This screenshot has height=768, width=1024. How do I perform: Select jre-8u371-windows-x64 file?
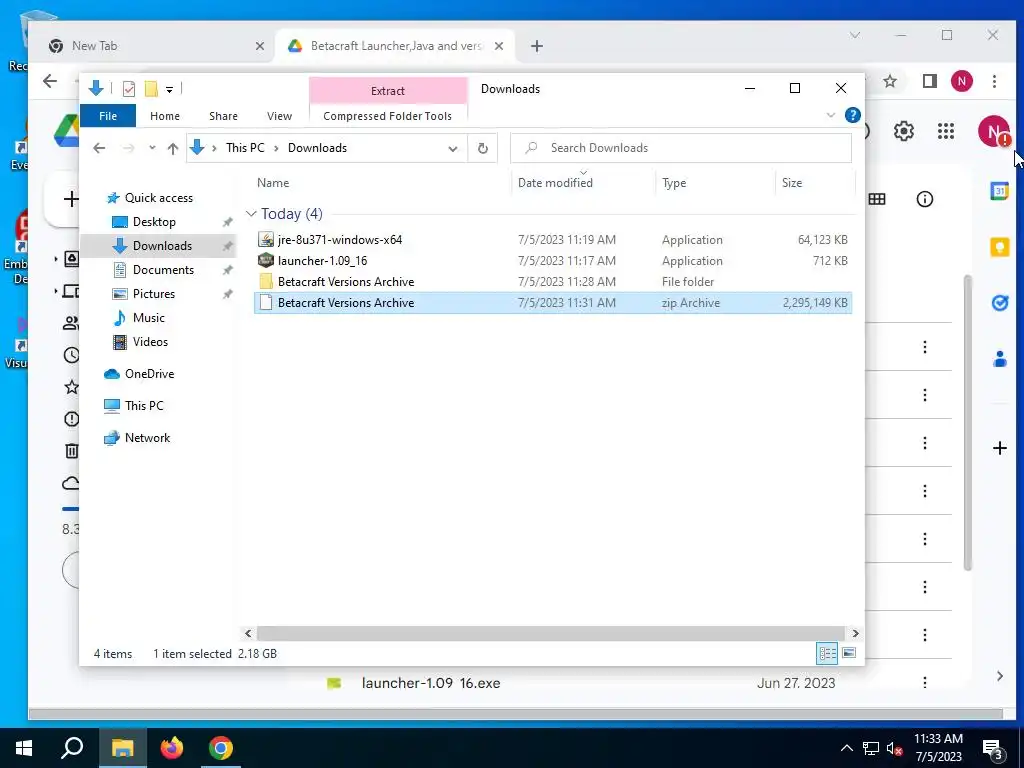point(552,240)
